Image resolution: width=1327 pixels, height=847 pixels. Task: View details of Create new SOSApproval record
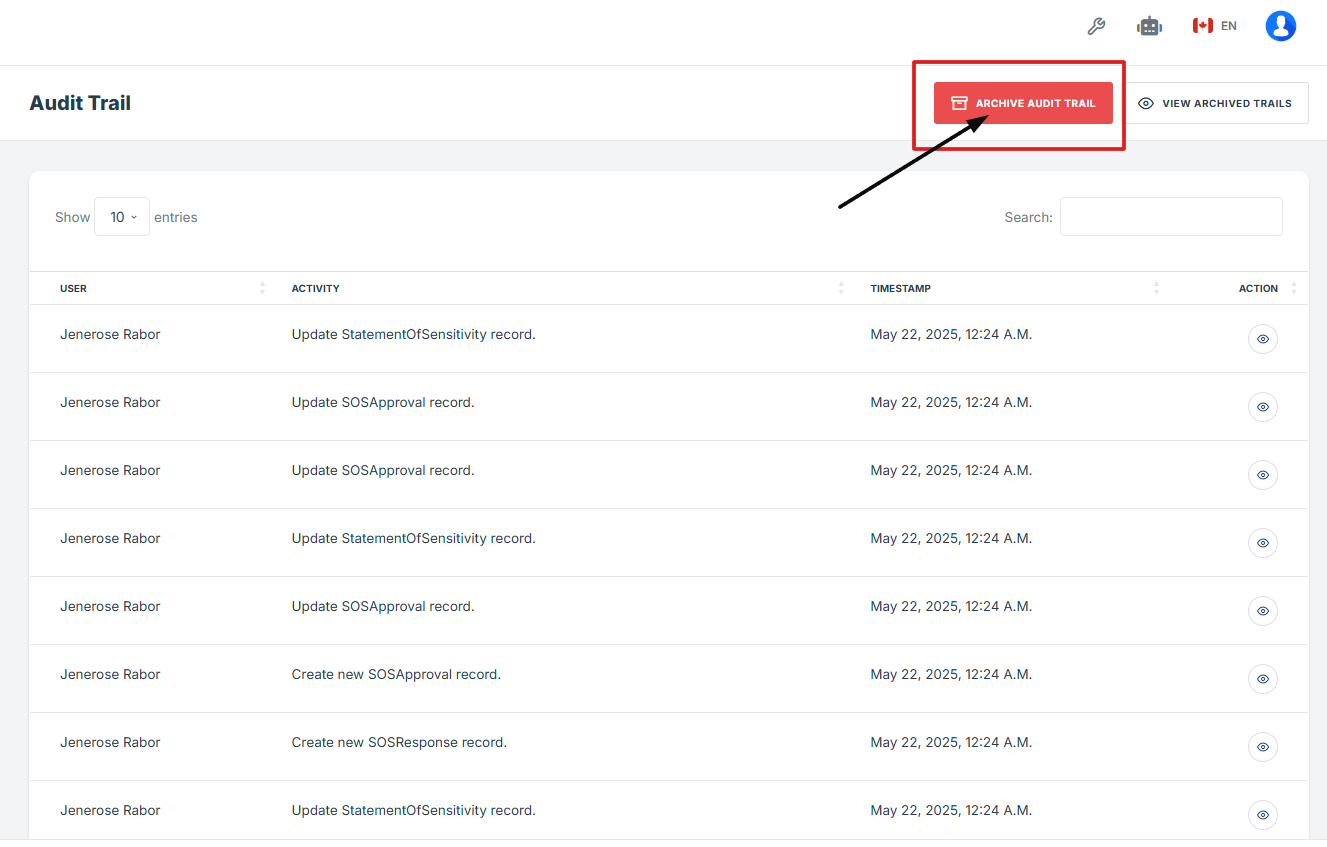[1262, 679]
